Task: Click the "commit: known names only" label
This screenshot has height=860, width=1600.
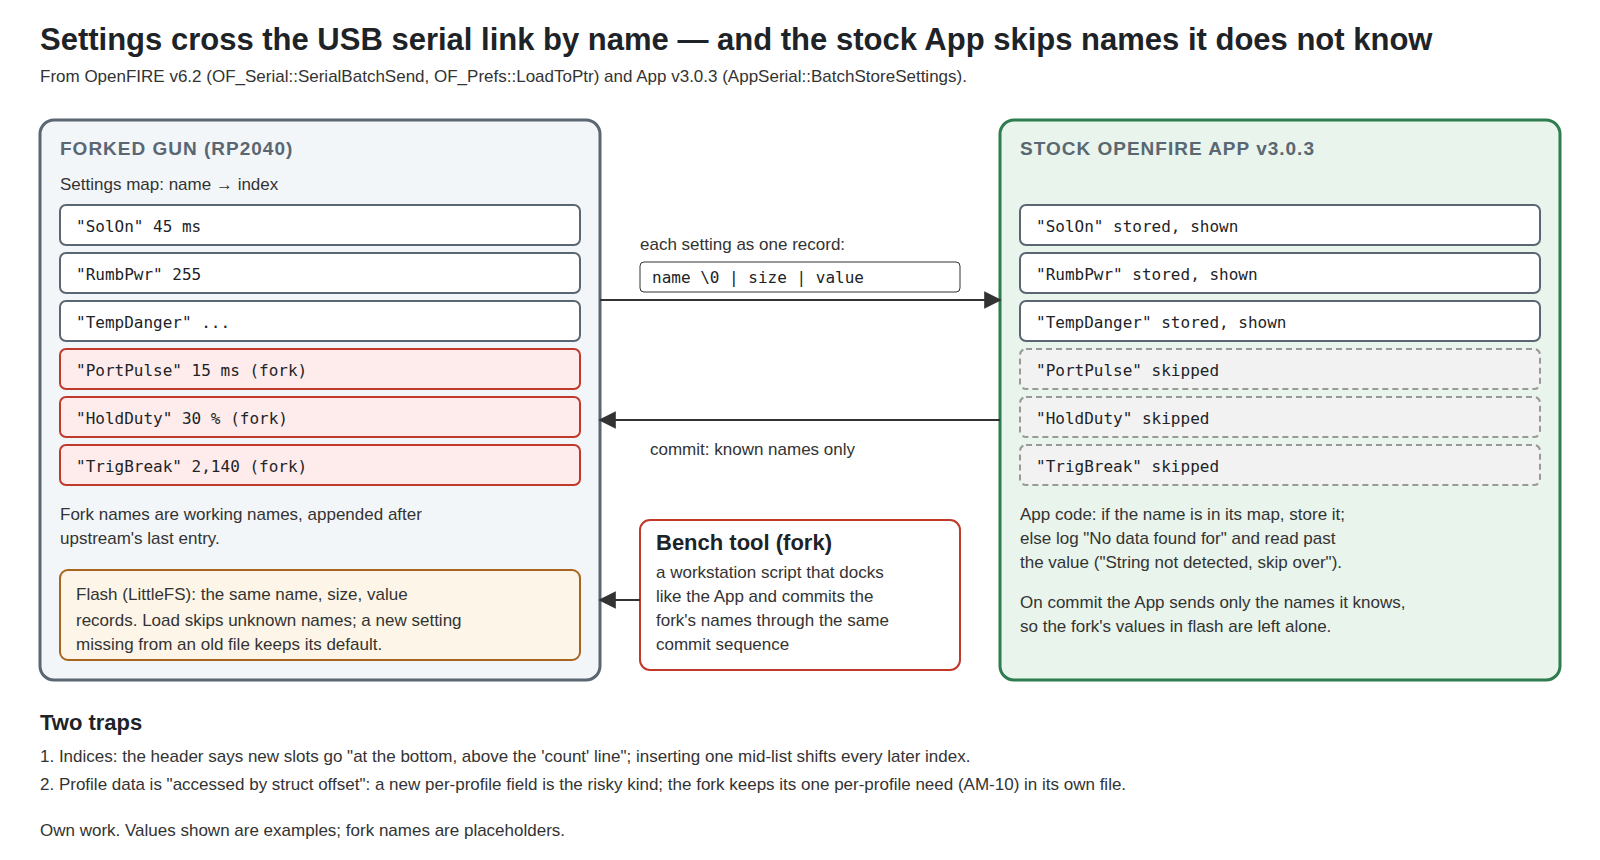Action: pos(752,450)
